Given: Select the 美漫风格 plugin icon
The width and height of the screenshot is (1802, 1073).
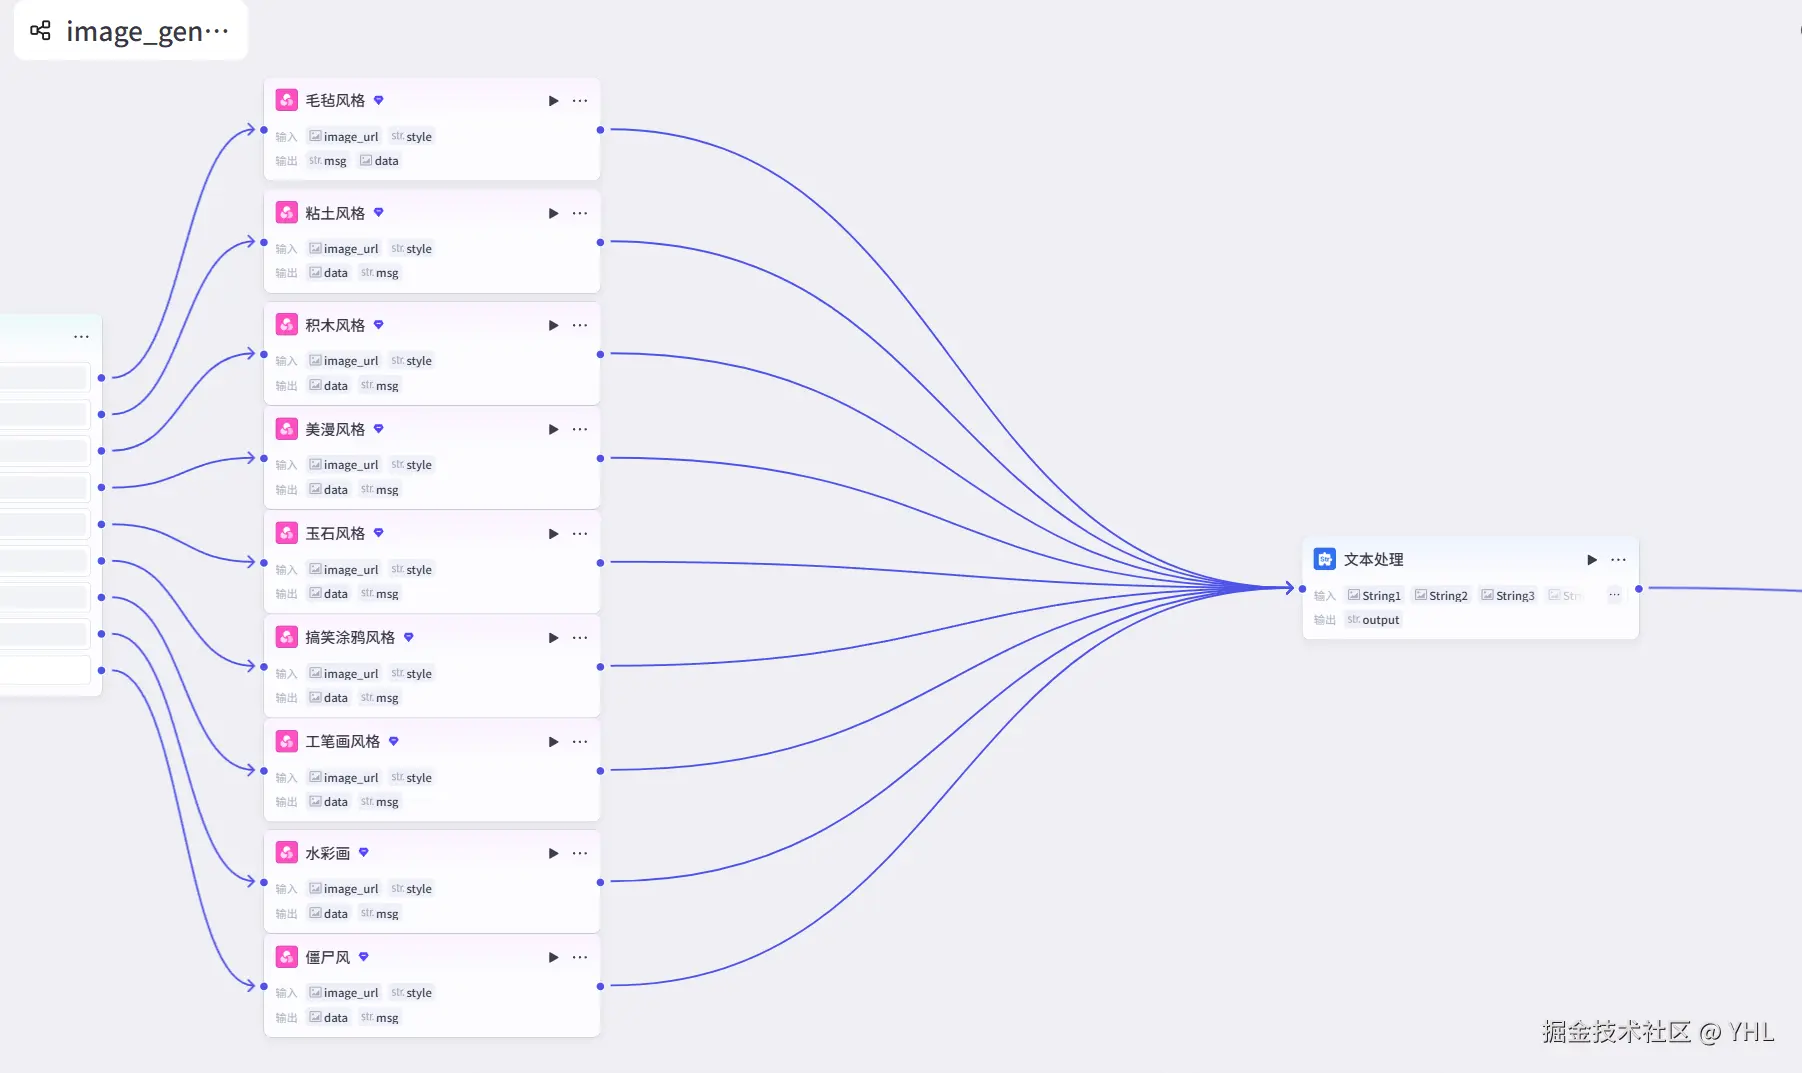Looking at the screenshot, I should (x=287, y=429).
